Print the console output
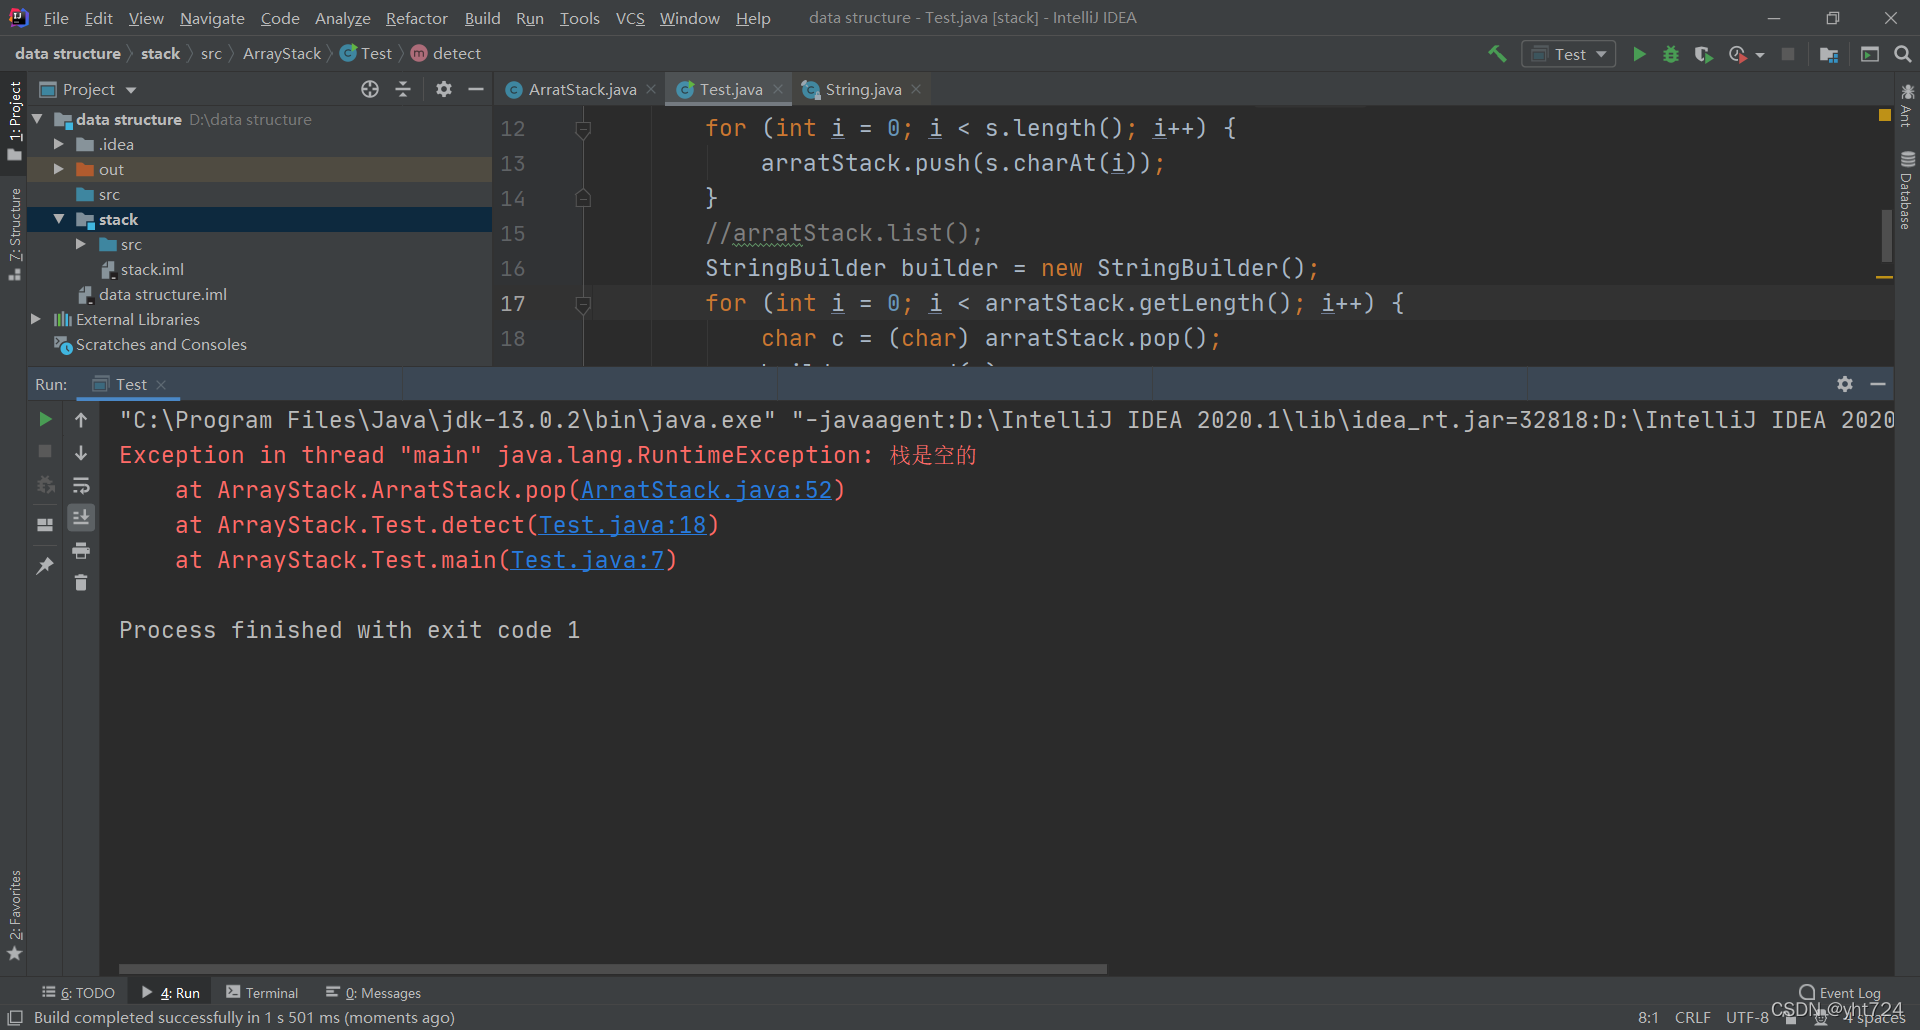The width and height of the screenshot is (1920, 1030). click(x=81, y=550)
